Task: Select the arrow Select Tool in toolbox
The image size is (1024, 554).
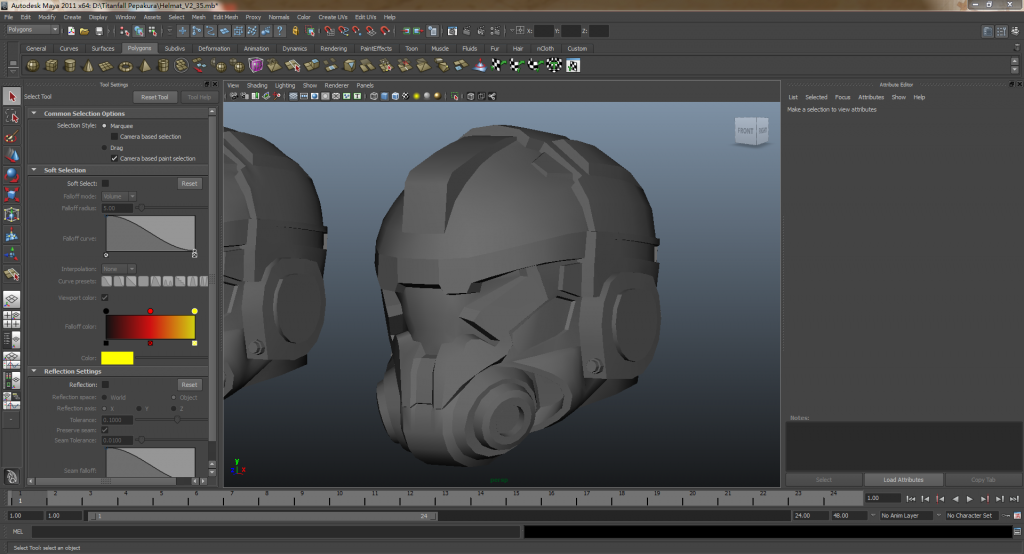Action: 11,96
